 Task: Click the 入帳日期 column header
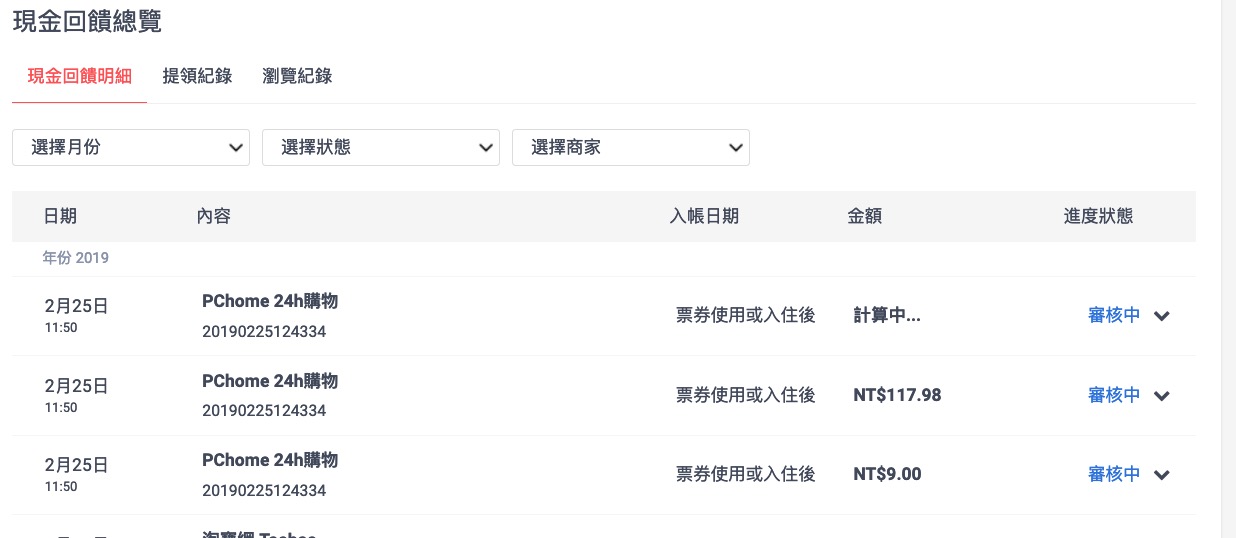coord(704,216)
